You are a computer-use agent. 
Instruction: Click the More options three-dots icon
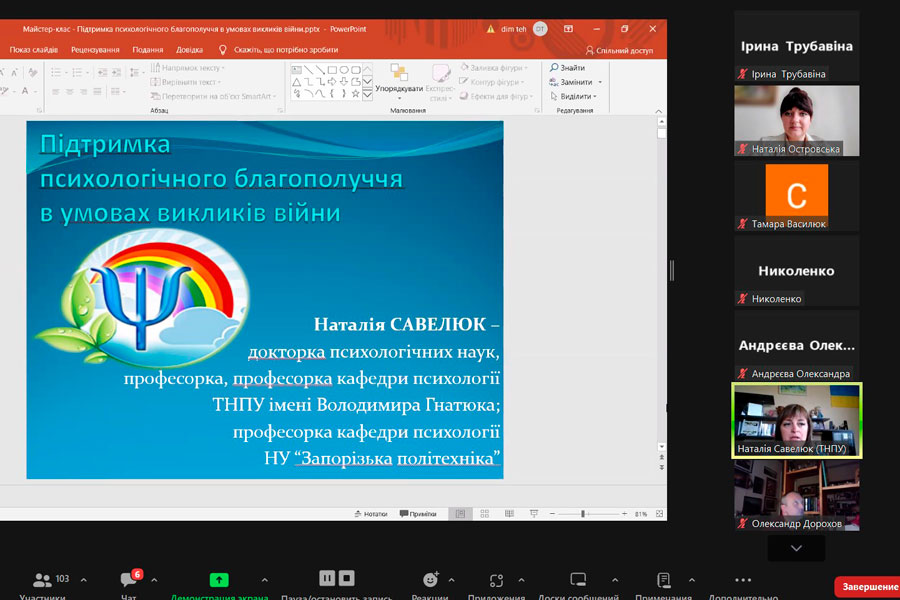pyautogui.click(x=742, y=580)
